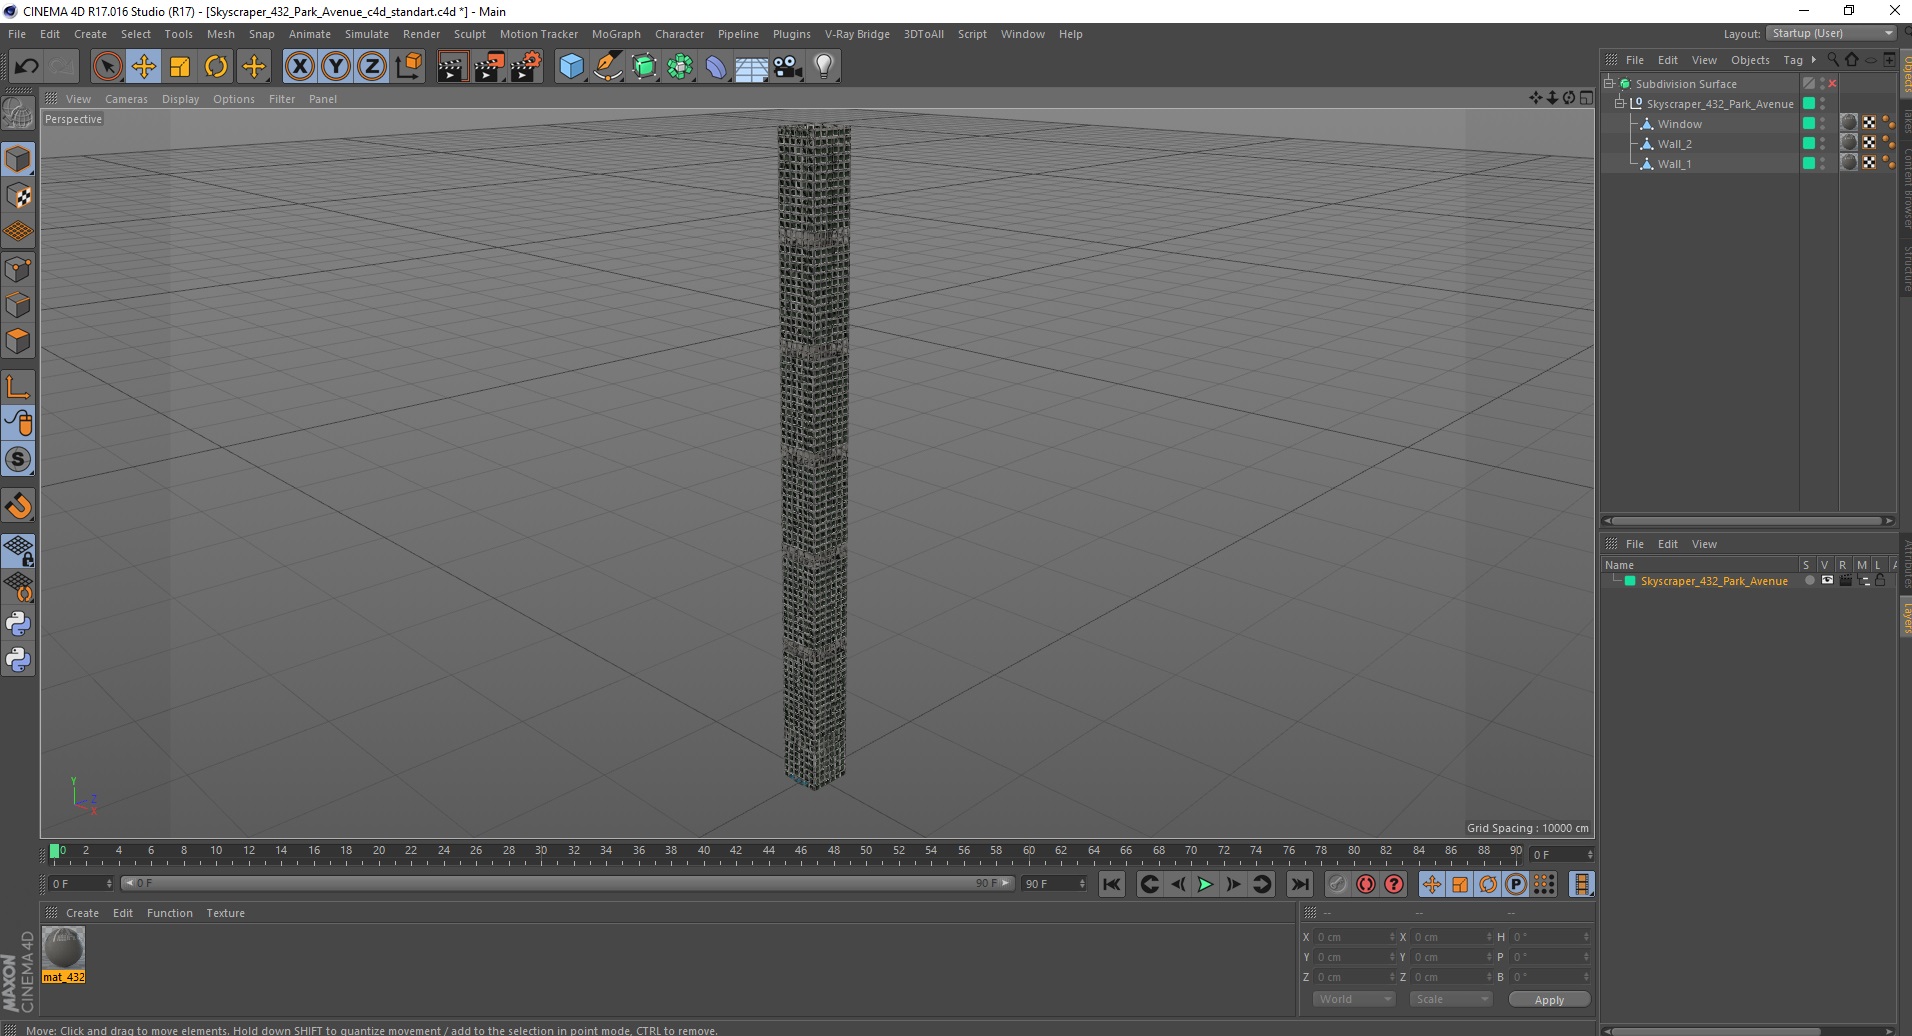Toggle Enable Snap icon
The height and width of the screenshot is (1036, 1912).
pos(18,506)
